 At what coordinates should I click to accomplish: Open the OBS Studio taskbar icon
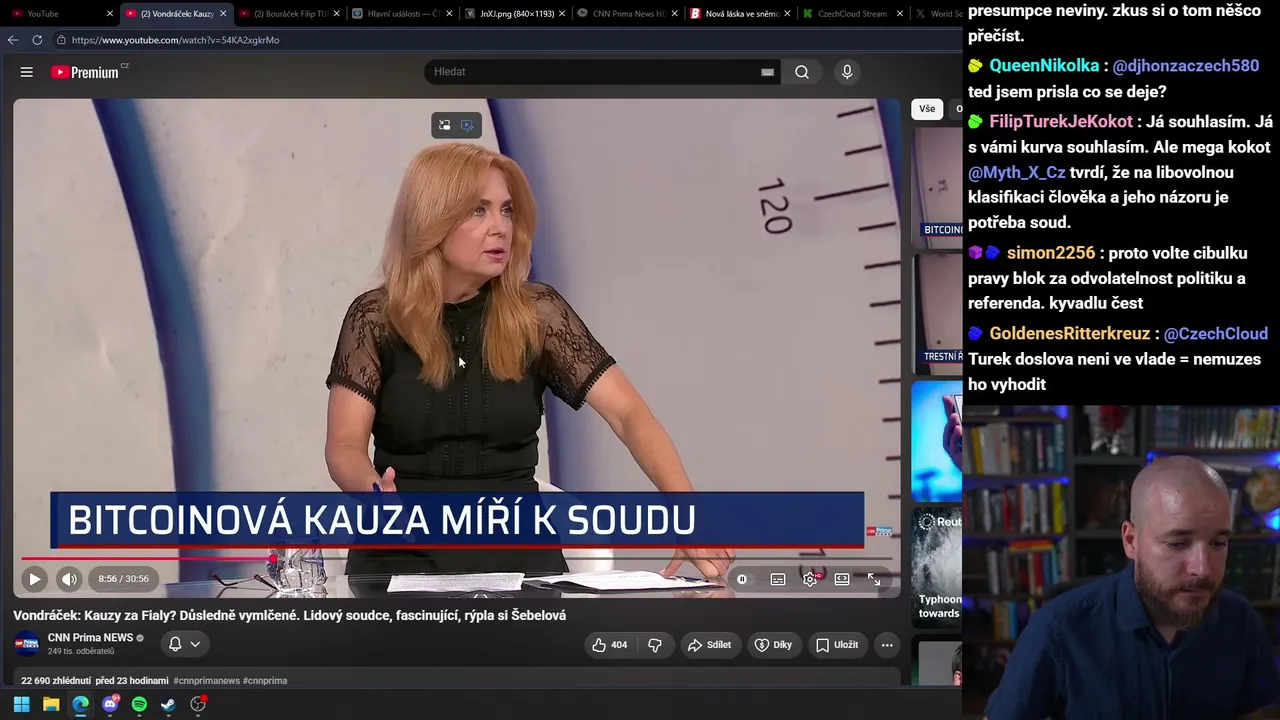(x=198, y=704)
